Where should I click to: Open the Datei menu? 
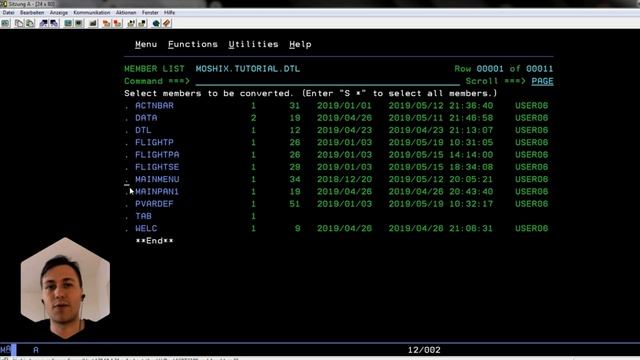(x=8, y=13)
